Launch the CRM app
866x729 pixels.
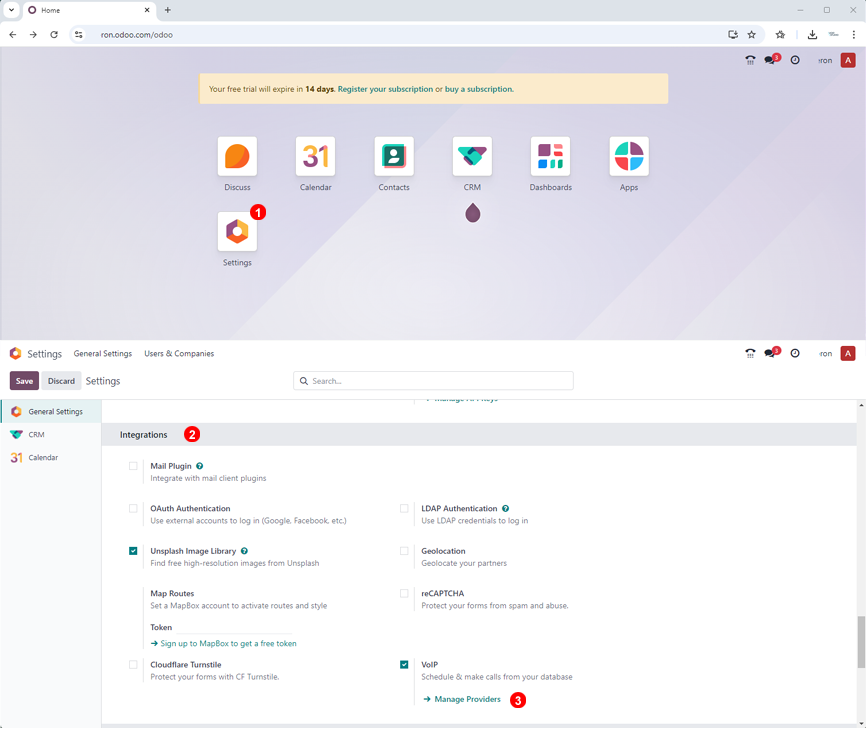tap(471, 156)
